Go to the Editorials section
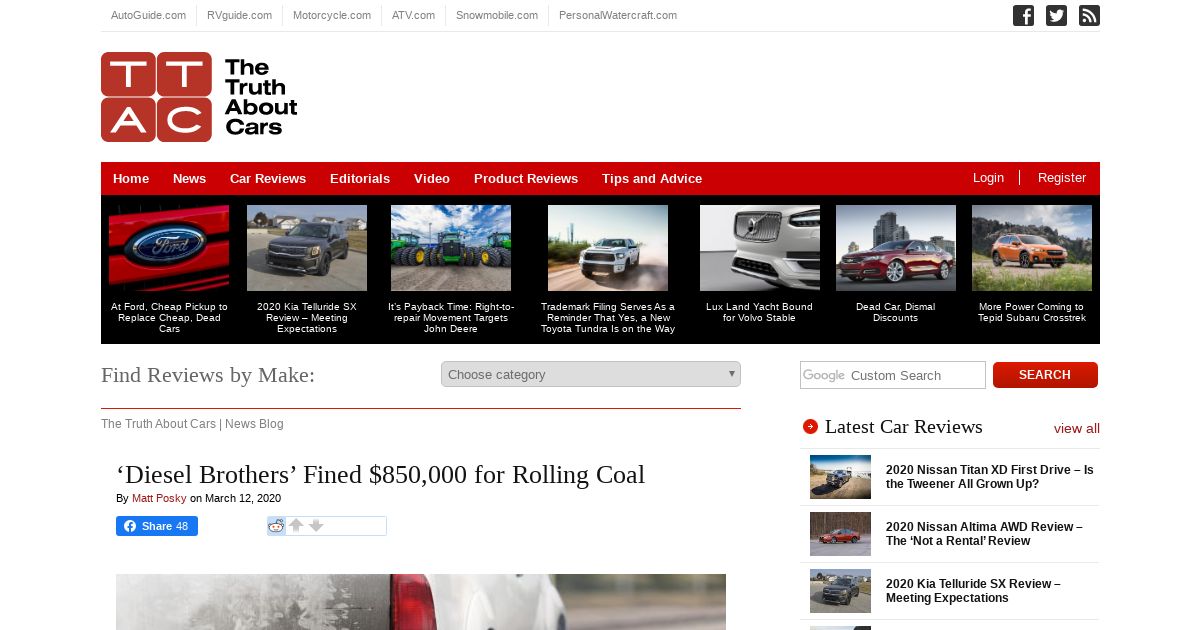 point(360,178)
